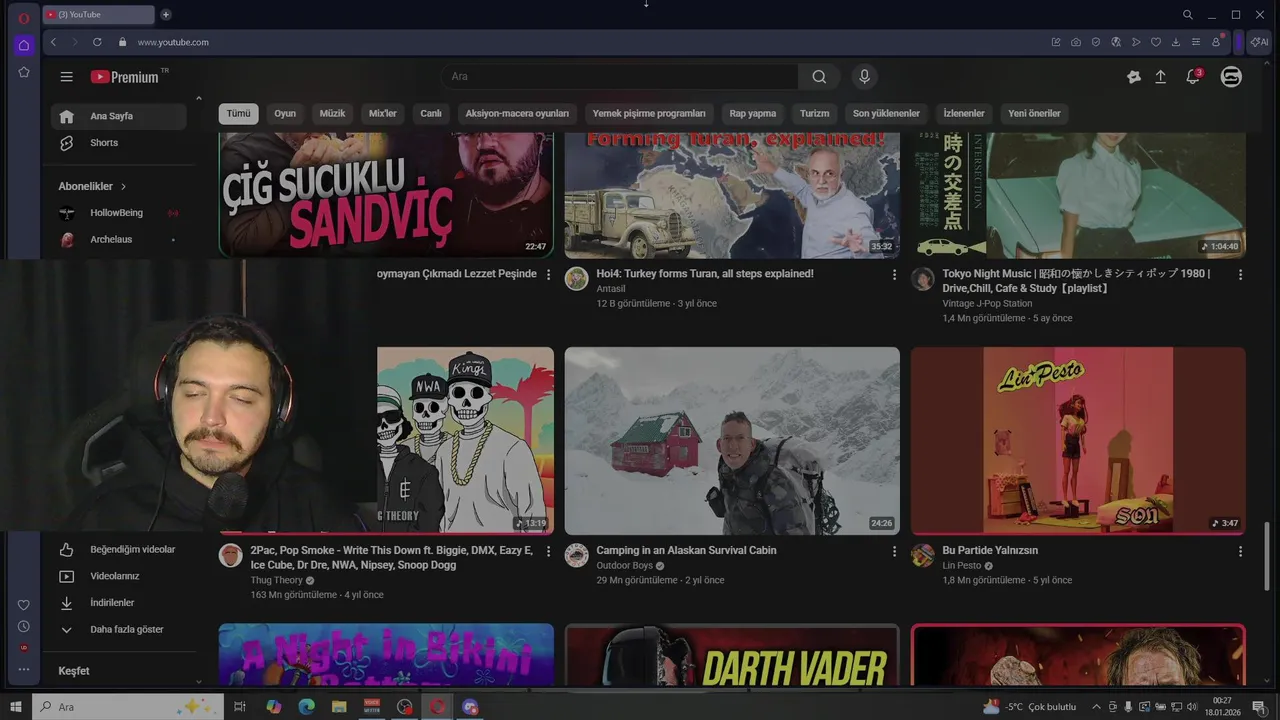Select the Son yüklenenler chip
The width and height of the screenshot is (1280, 720).
click(886, 114)
